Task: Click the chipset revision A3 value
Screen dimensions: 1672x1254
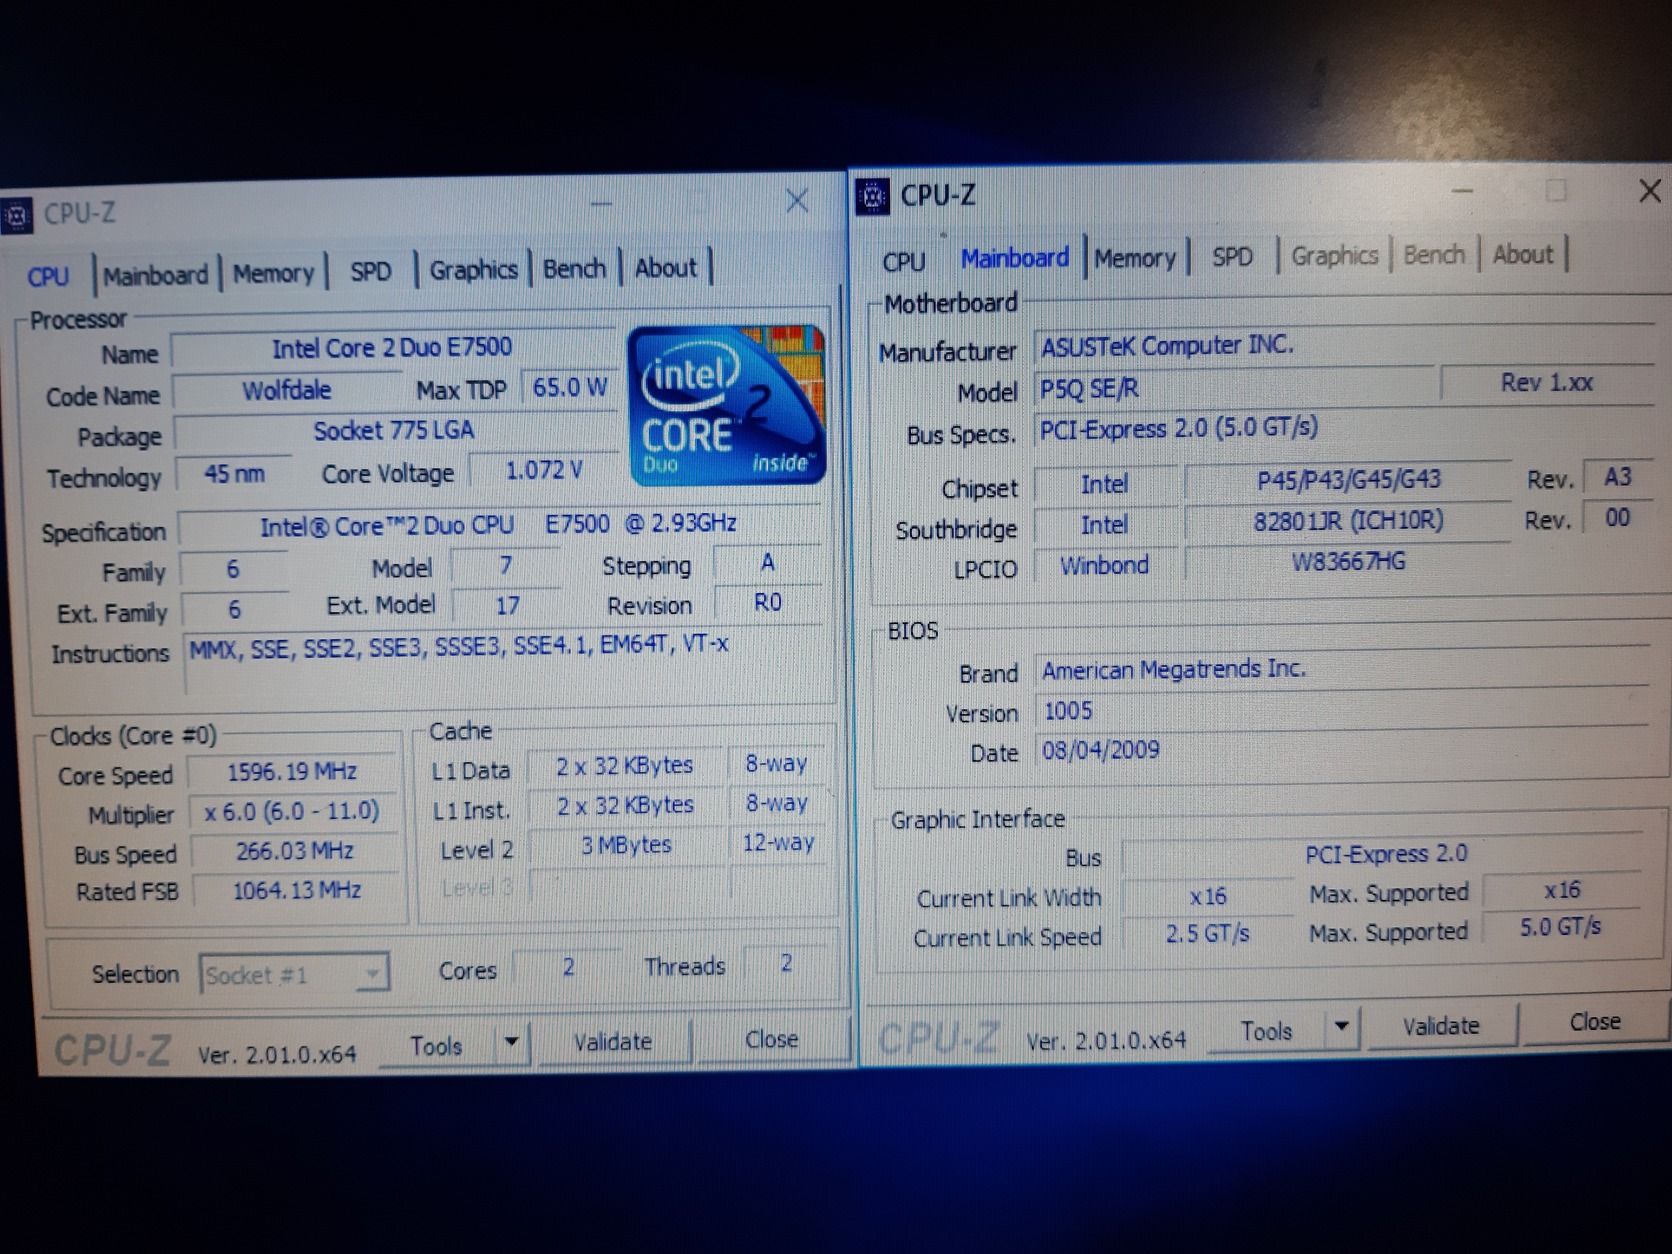Action: (x=1617, y=477)
